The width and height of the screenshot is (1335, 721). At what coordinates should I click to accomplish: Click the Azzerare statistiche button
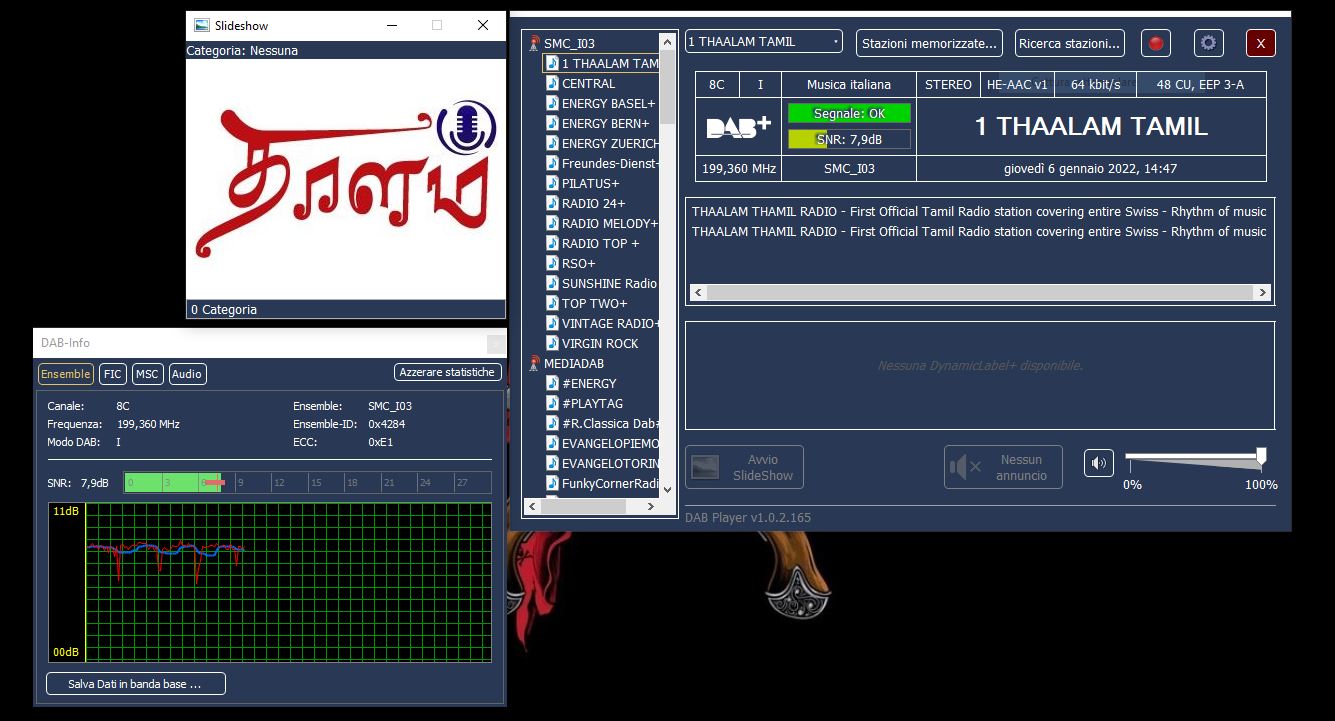tap(447, 372)
